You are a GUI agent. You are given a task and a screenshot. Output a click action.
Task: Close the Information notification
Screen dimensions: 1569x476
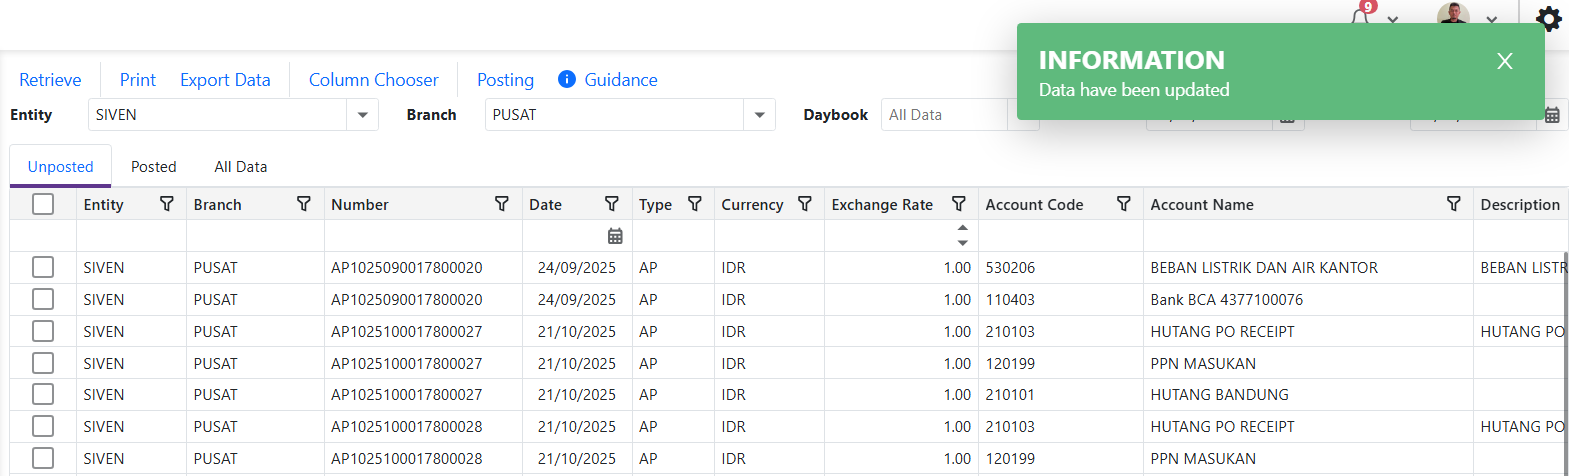point(1504,61)
